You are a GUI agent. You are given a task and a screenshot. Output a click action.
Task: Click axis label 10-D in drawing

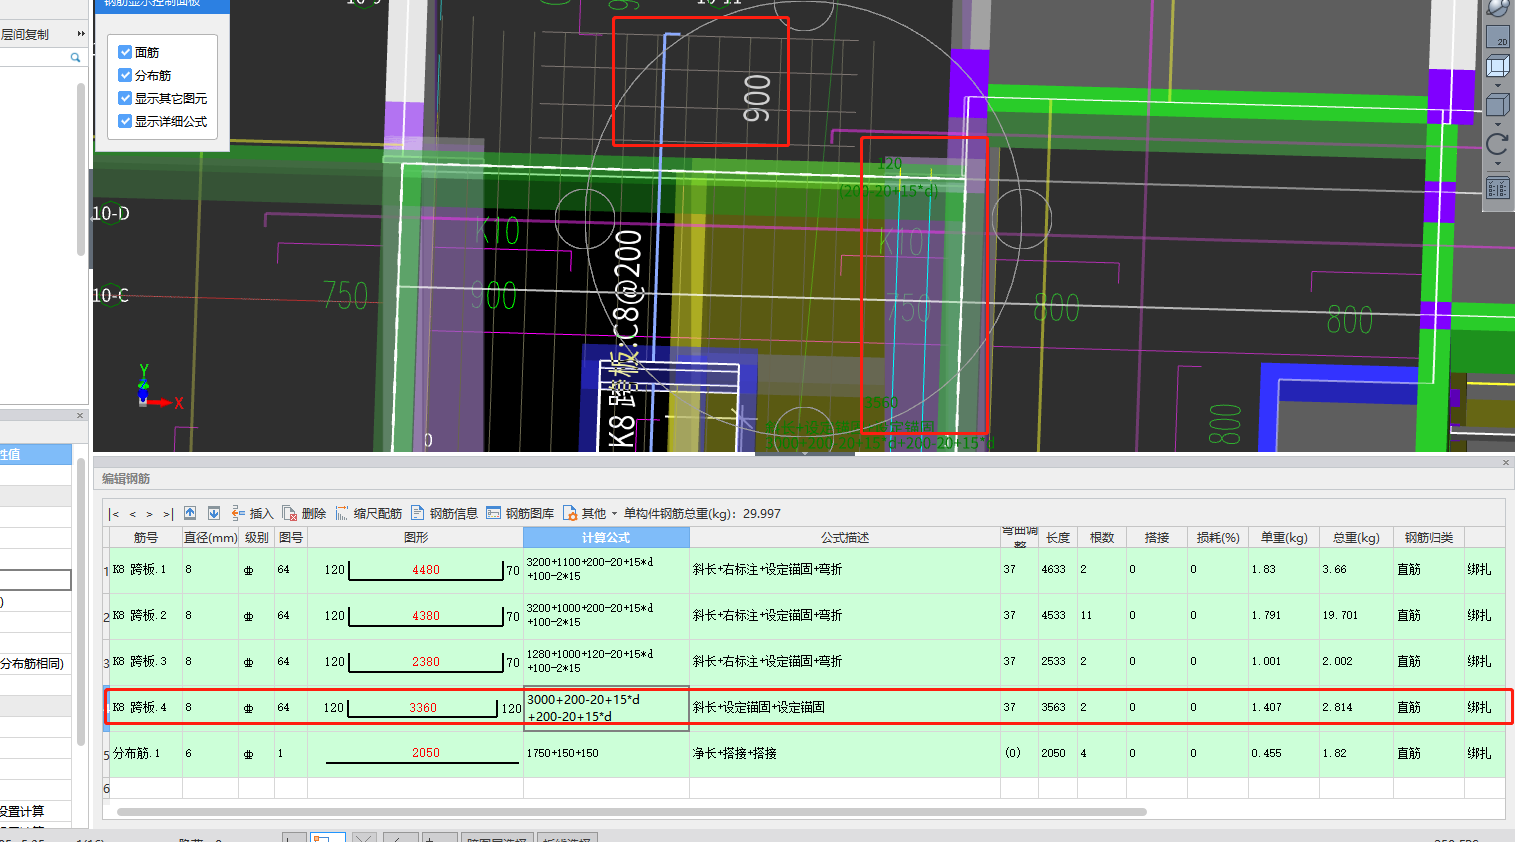tap(110, 213)
